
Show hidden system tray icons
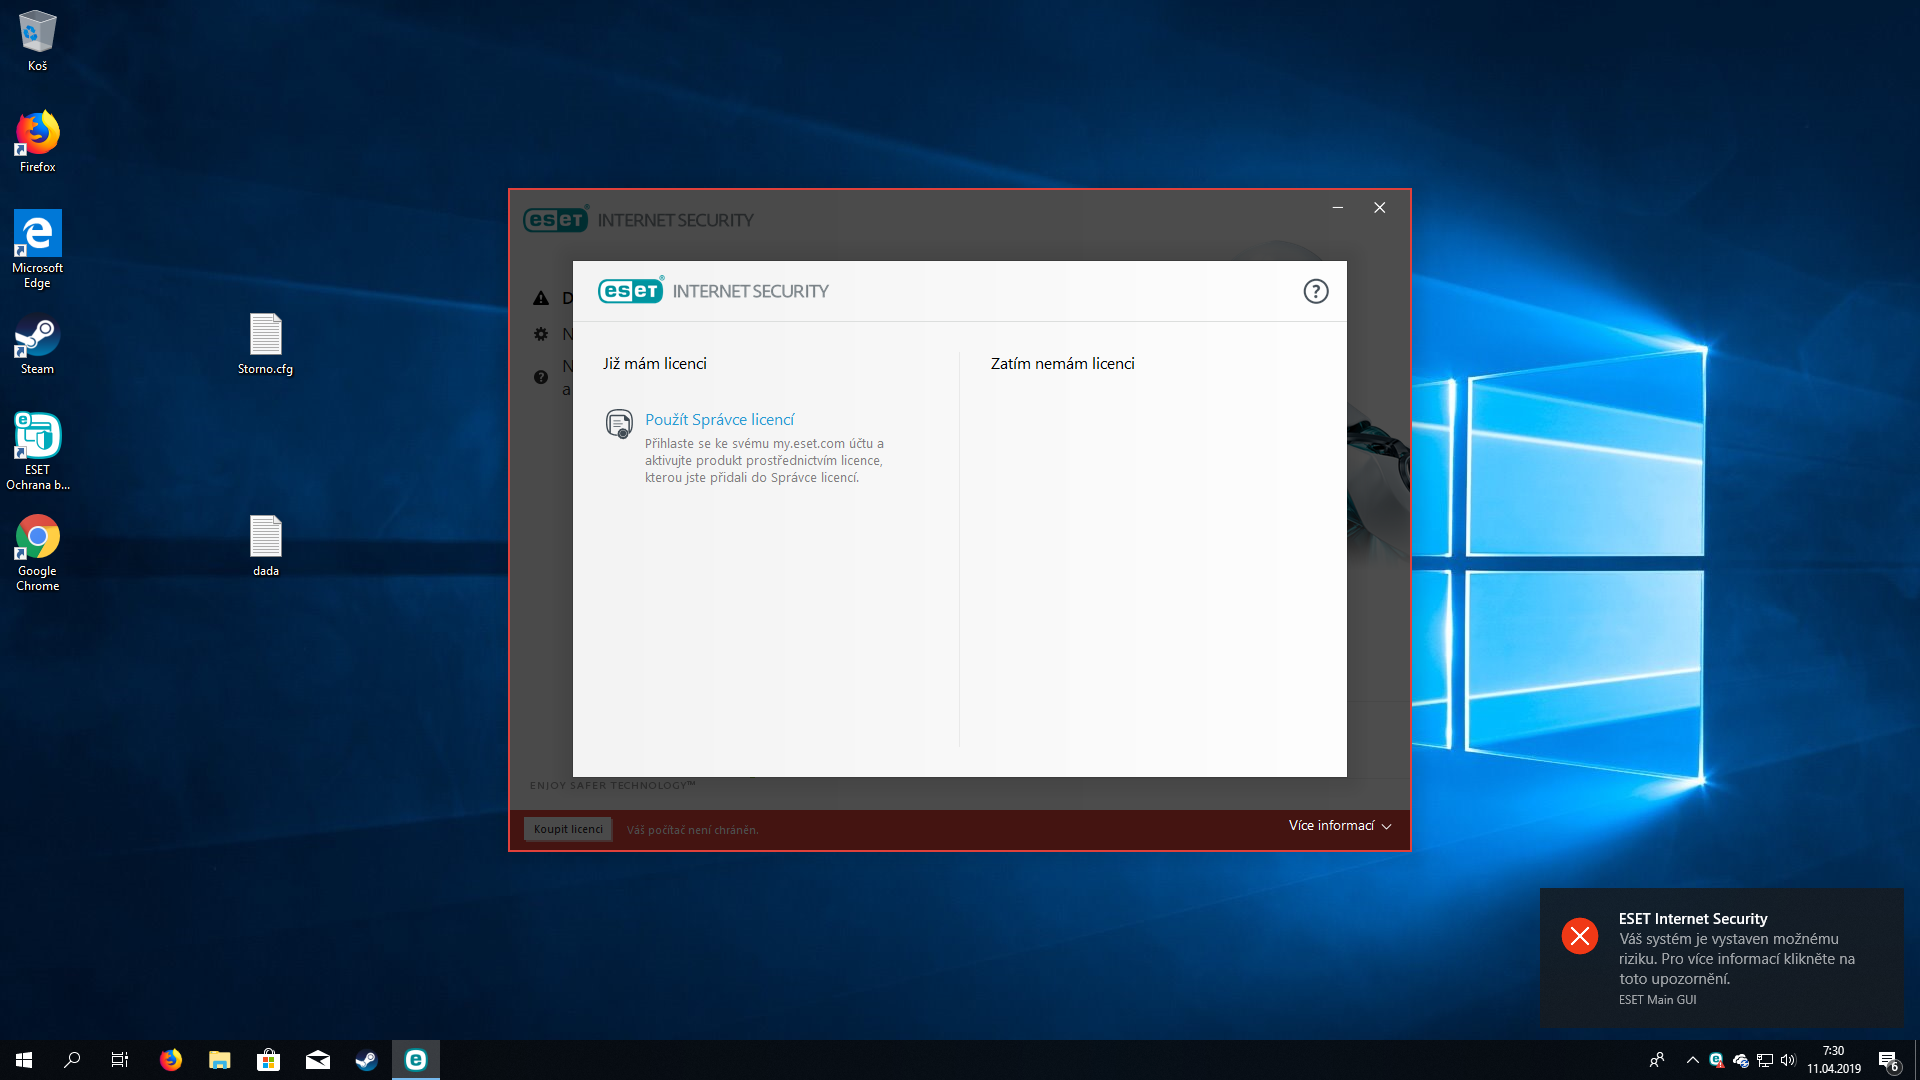1692,1060
